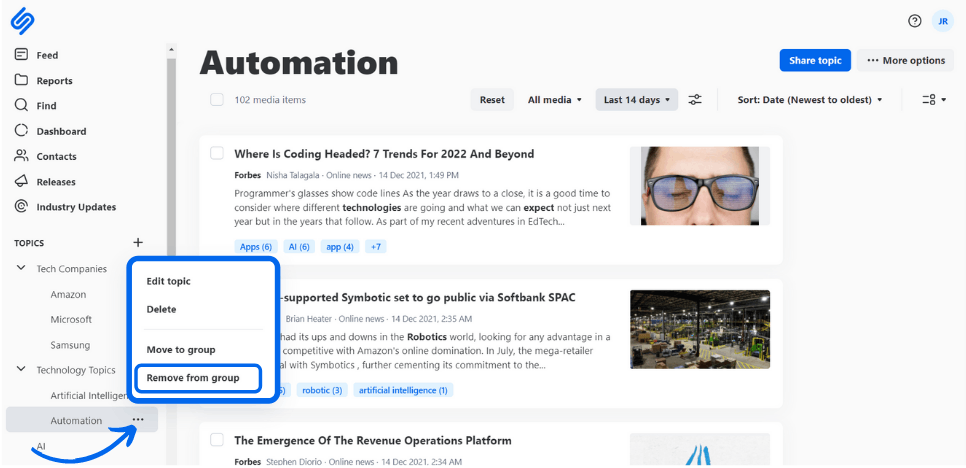This screenshot has width=966, height=468.
Task: Open the layout view dropdown
Action: pyautogui.click(x=934, y=100)
